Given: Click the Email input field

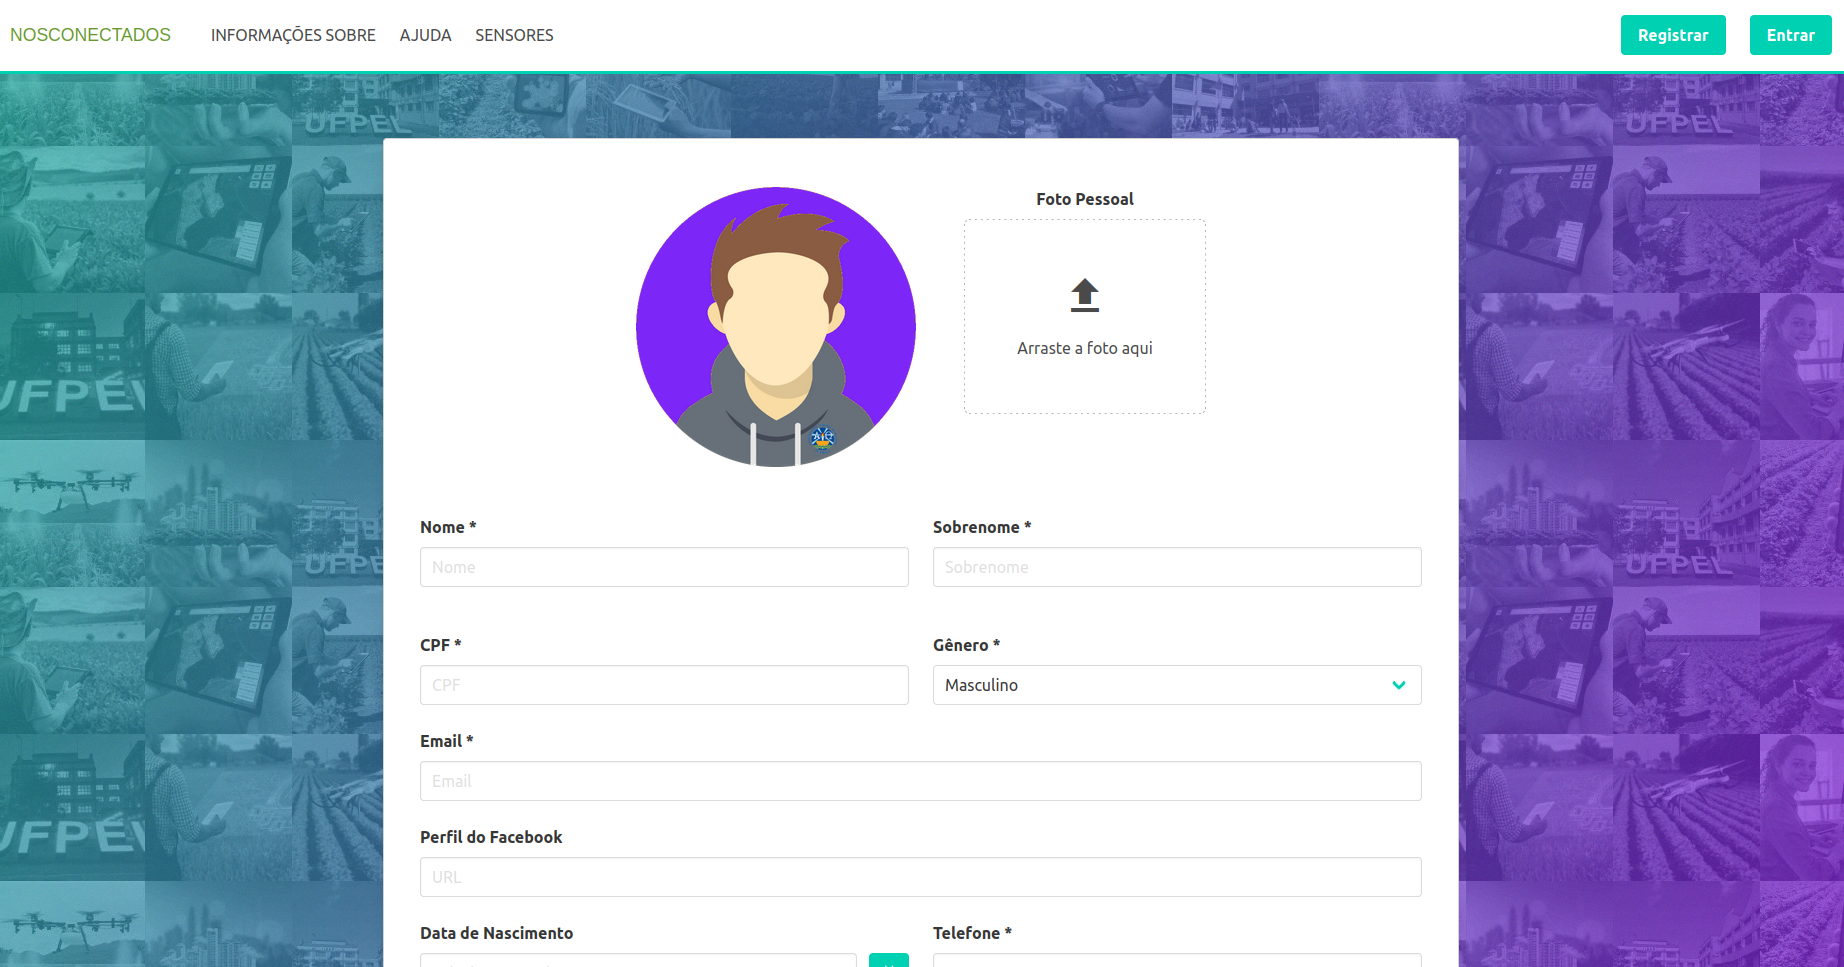Looking at the screenshot, I should (920, 781).
